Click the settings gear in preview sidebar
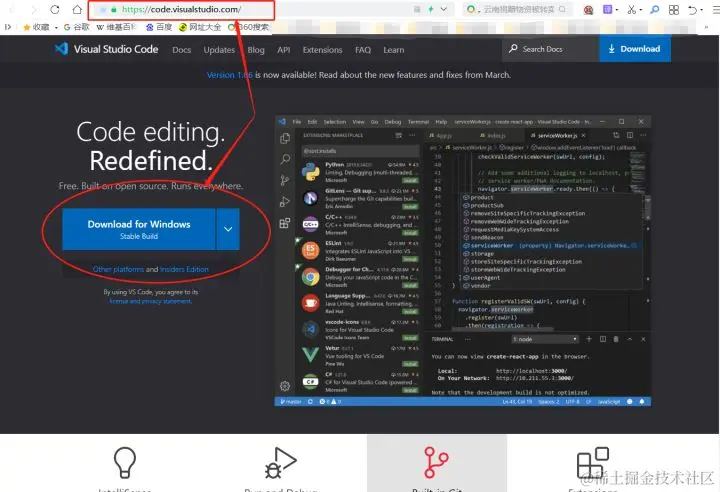720x492 pixels. tap(285, 386)
